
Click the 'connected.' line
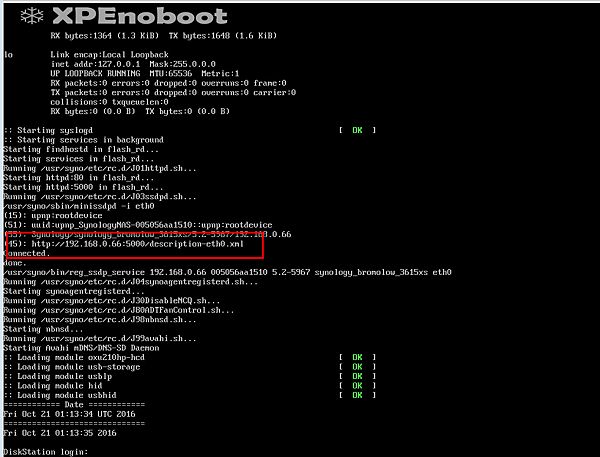[26, 253]
